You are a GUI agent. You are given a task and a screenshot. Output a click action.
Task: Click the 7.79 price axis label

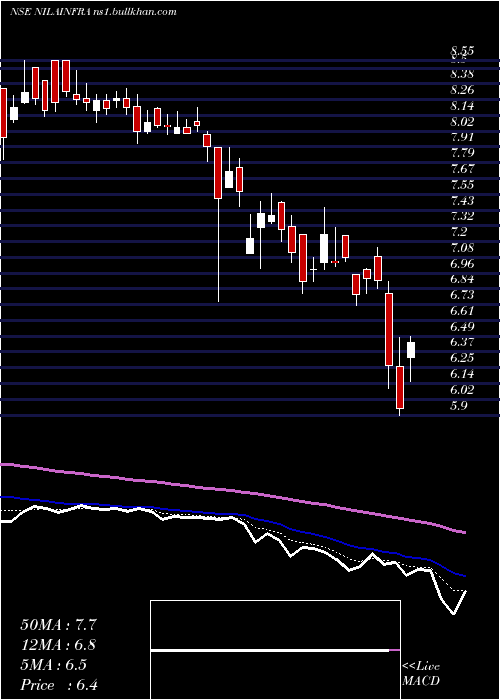click(x=462, y=153)
